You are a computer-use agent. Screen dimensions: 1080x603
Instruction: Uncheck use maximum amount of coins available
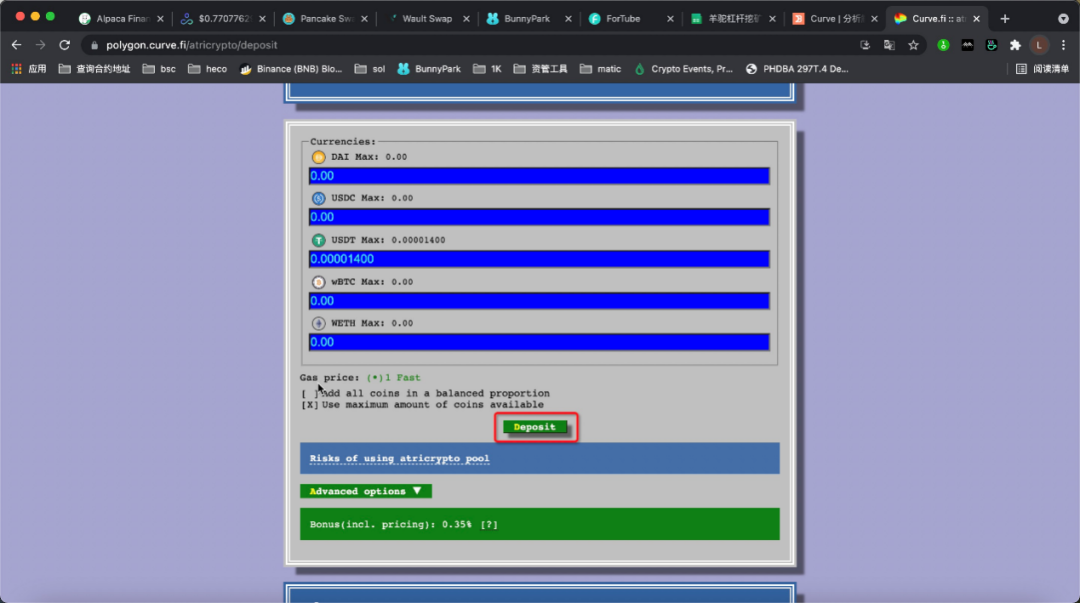309,405
